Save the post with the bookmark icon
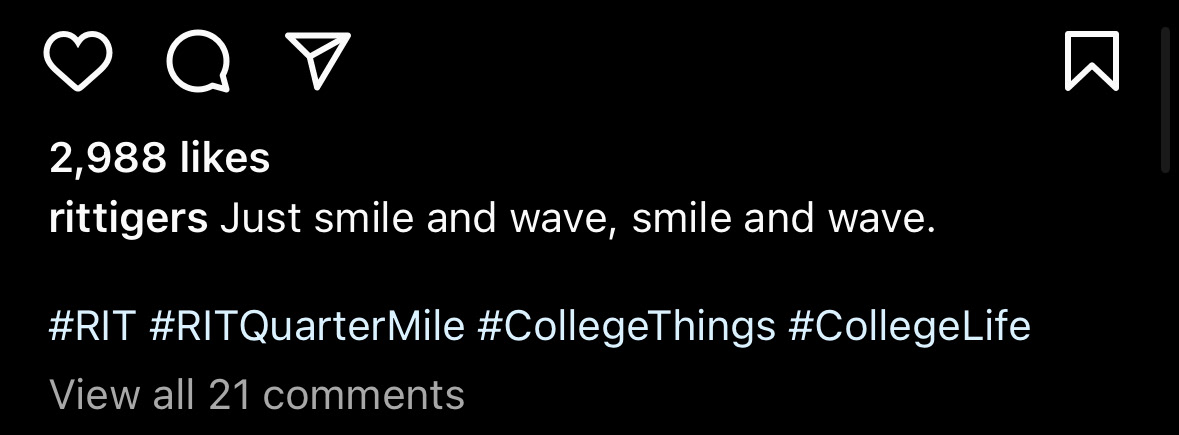The image size is (1179, 435). (x=1091, y=61)
